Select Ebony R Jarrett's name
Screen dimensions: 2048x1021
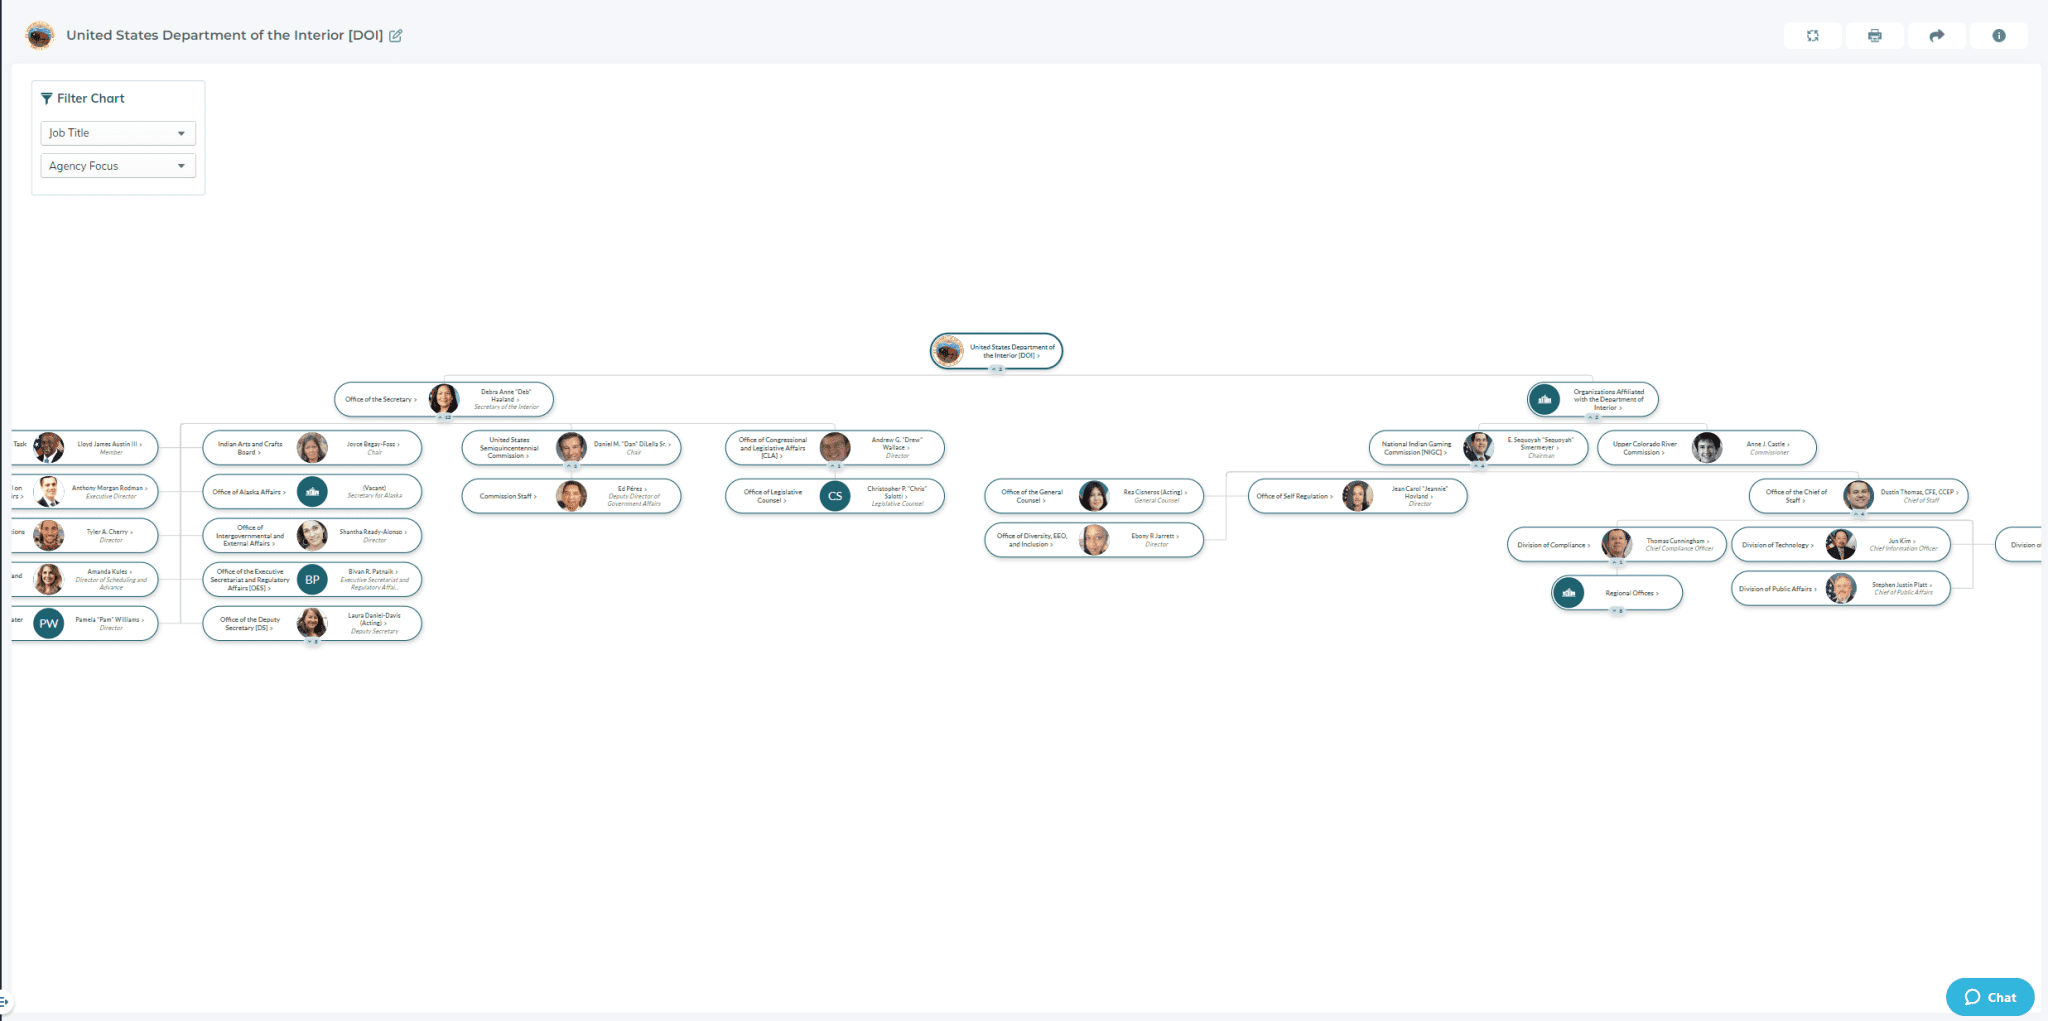pyautogui.click(x=1156, y=536)
